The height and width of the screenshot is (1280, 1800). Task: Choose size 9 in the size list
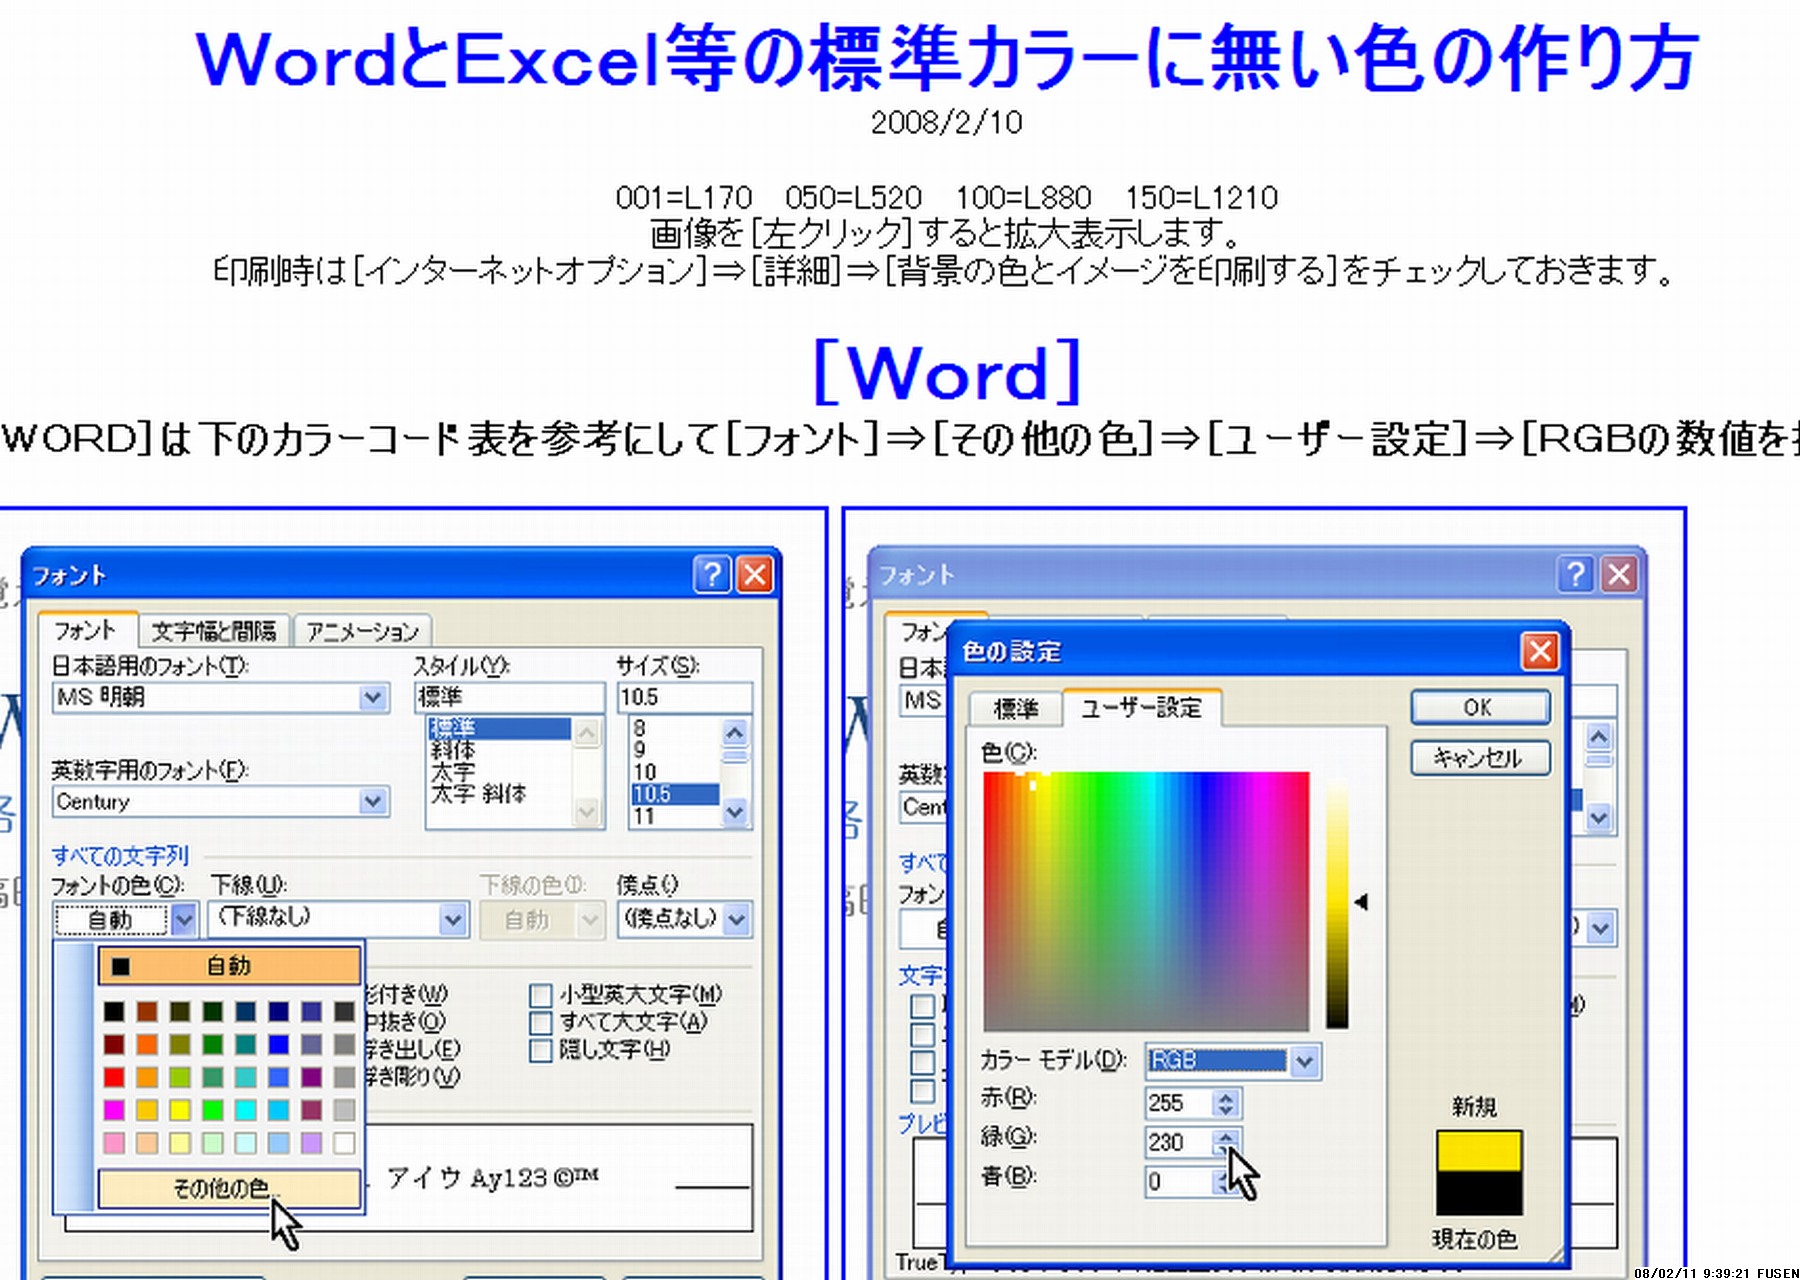click(x=640, y=750)
